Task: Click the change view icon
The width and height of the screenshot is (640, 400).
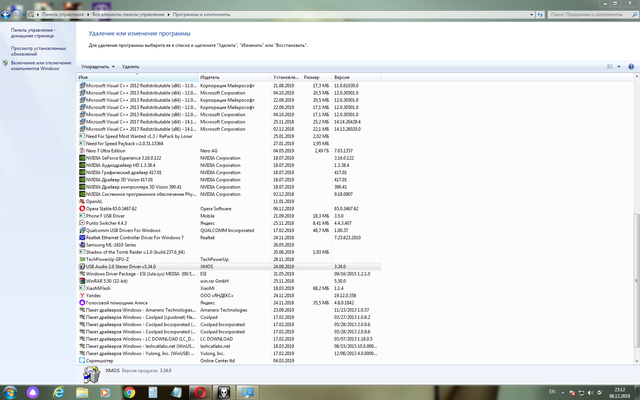Action: click(x=610, y=67)
